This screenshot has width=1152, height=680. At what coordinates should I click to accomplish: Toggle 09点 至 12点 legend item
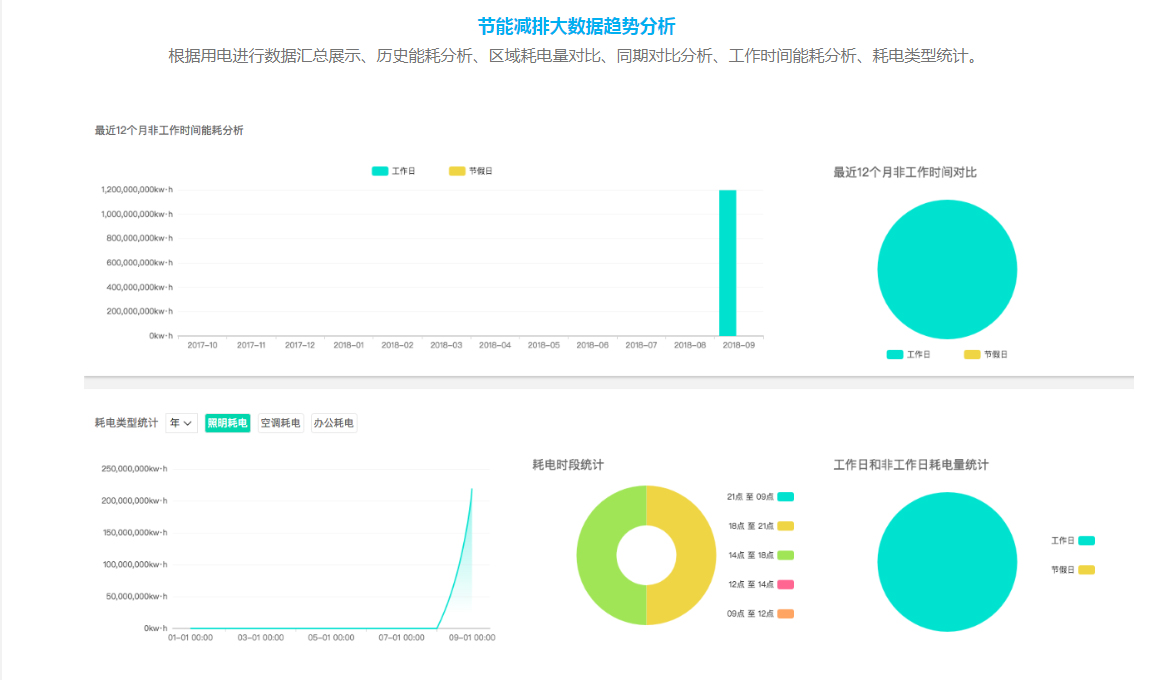[x=760, y=614]
